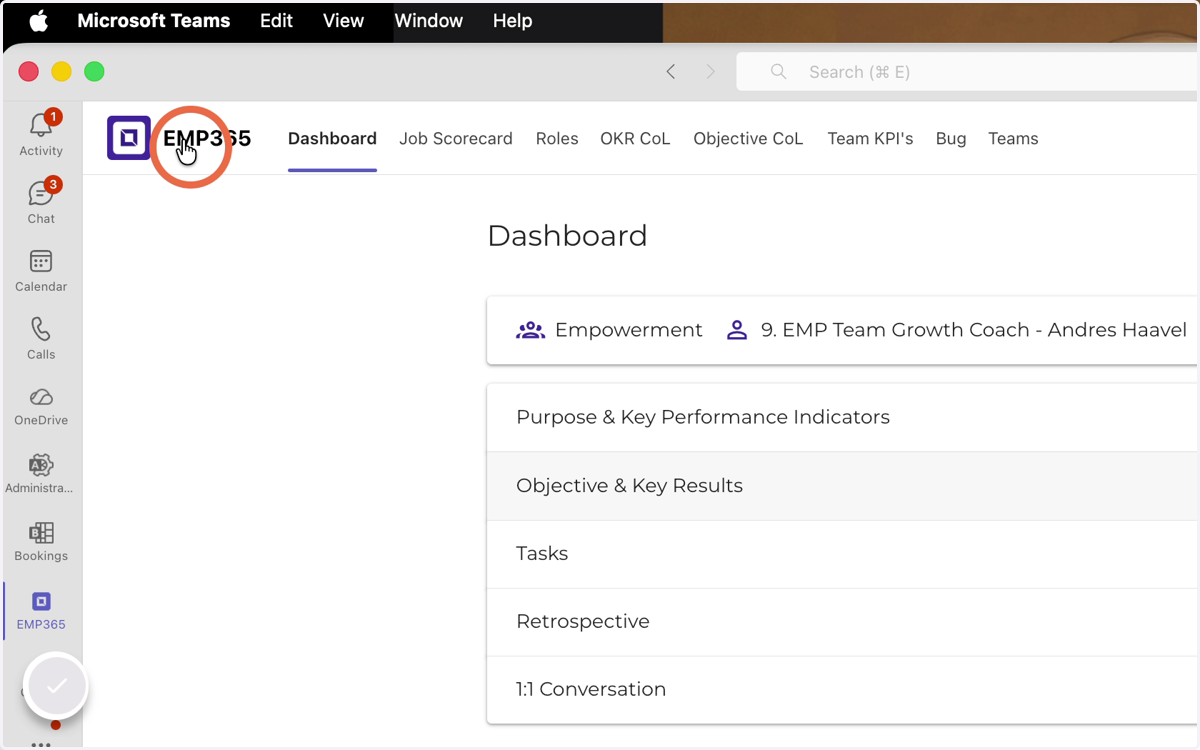This screenshot has width=1200, height=750.
Task: Click the more apps ellipsis in sidebar
Action: (x=41, y=744)
